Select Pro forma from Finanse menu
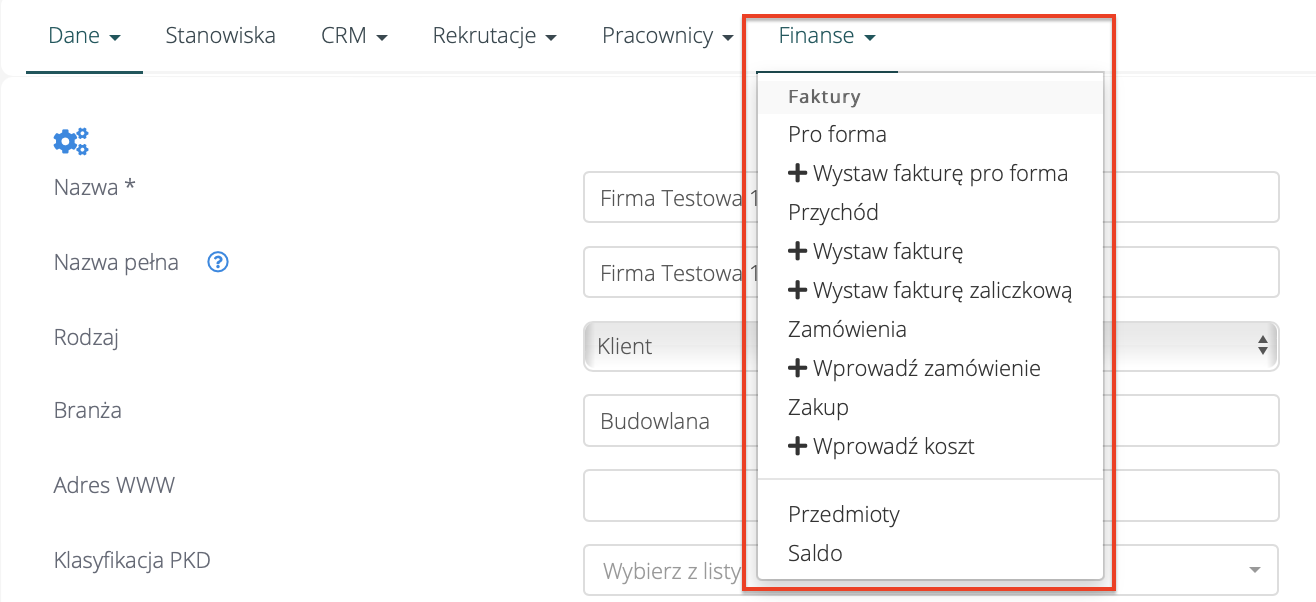Viewport: 1316px width, 602px height. (x=837, y=134)
